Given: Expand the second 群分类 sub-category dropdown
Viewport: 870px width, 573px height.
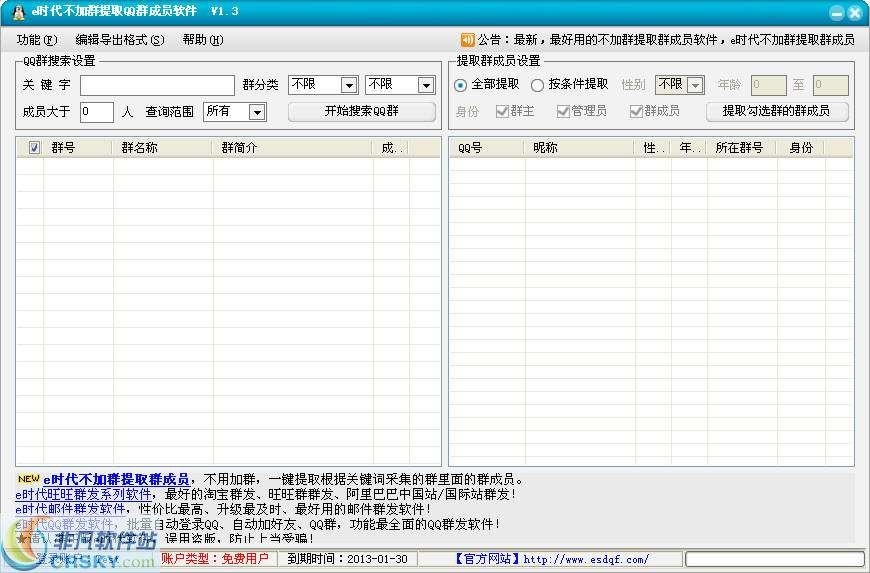Looking at the screenshot, I should point(426,85).
